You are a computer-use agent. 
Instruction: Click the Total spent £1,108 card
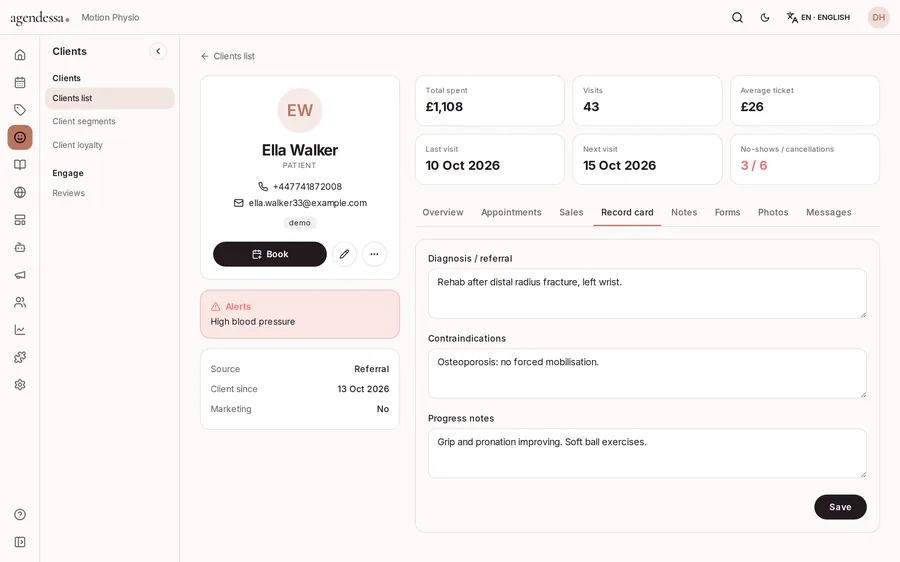point(490,100)
